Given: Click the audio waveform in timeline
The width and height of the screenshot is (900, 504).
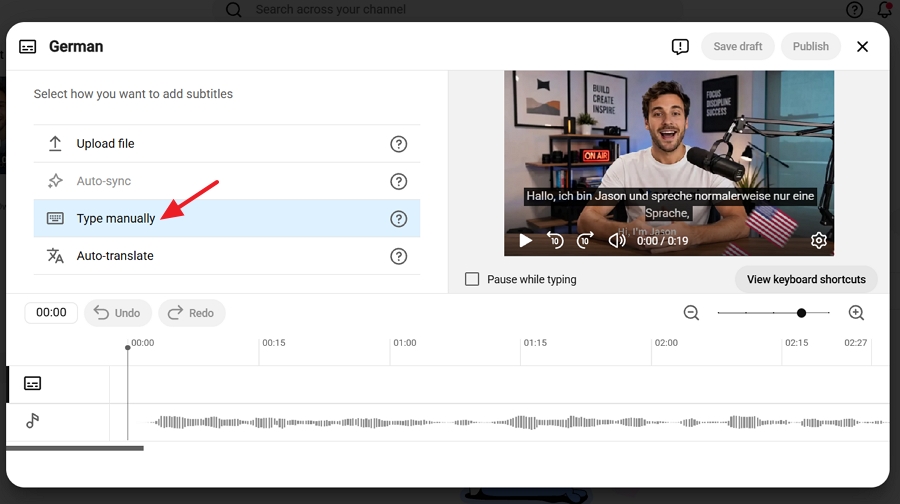Looking at the screenshot, I should [x=517, y=422].
